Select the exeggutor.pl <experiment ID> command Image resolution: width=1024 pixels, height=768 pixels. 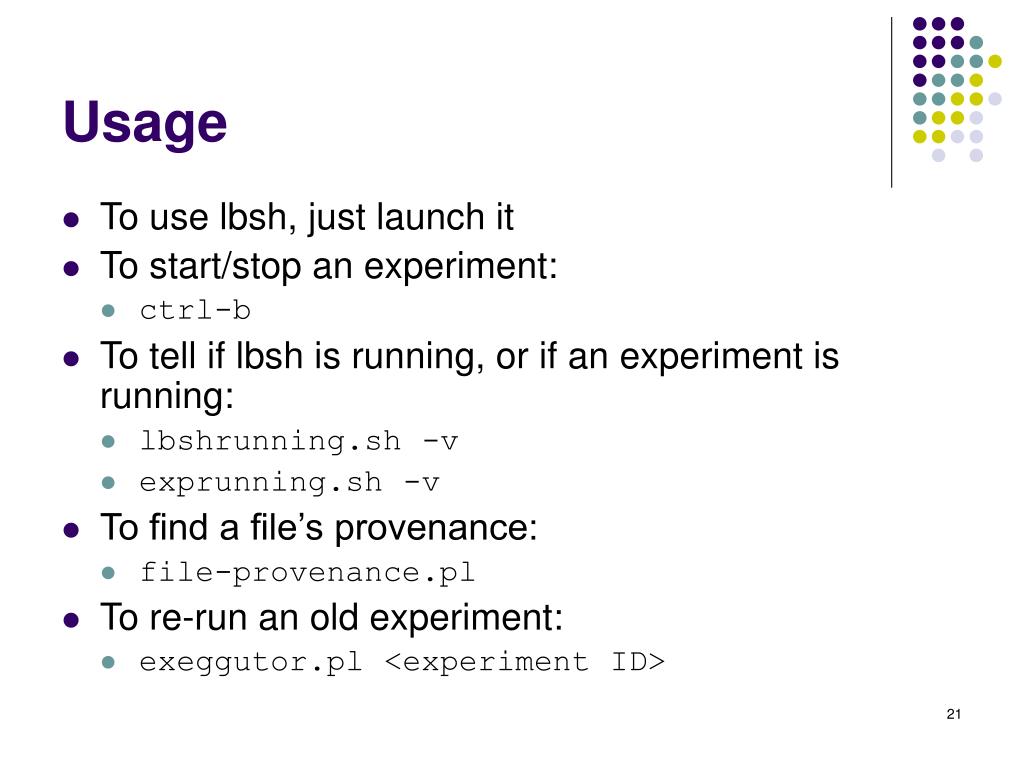click(x=402, y=662)
